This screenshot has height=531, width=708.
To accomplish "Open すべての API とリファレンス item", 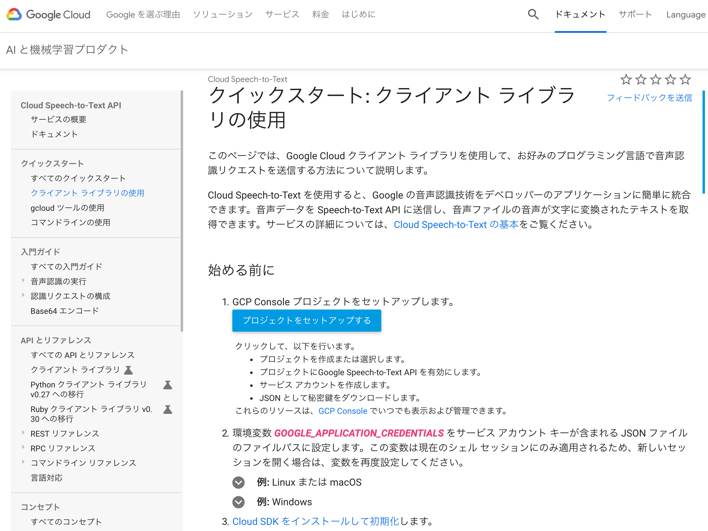I will pyautogui.click(x=83, y=355).
